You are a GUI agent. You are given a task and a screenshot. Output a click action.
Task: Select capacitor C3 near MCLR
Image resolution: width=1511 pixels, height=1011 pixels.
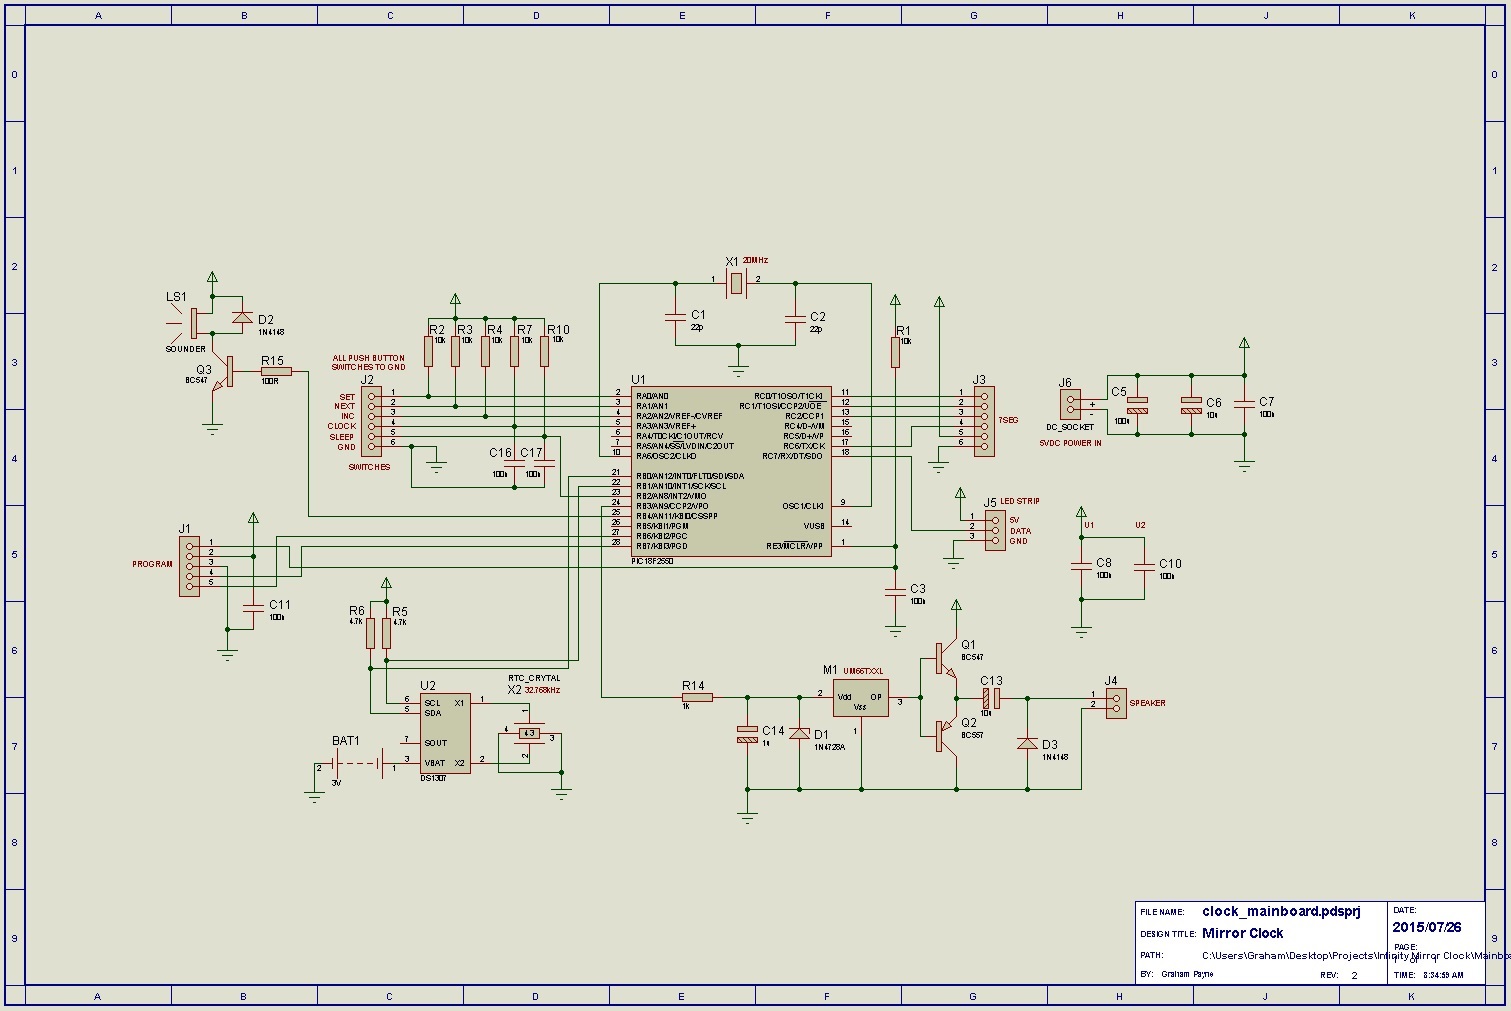coord(895,591)
